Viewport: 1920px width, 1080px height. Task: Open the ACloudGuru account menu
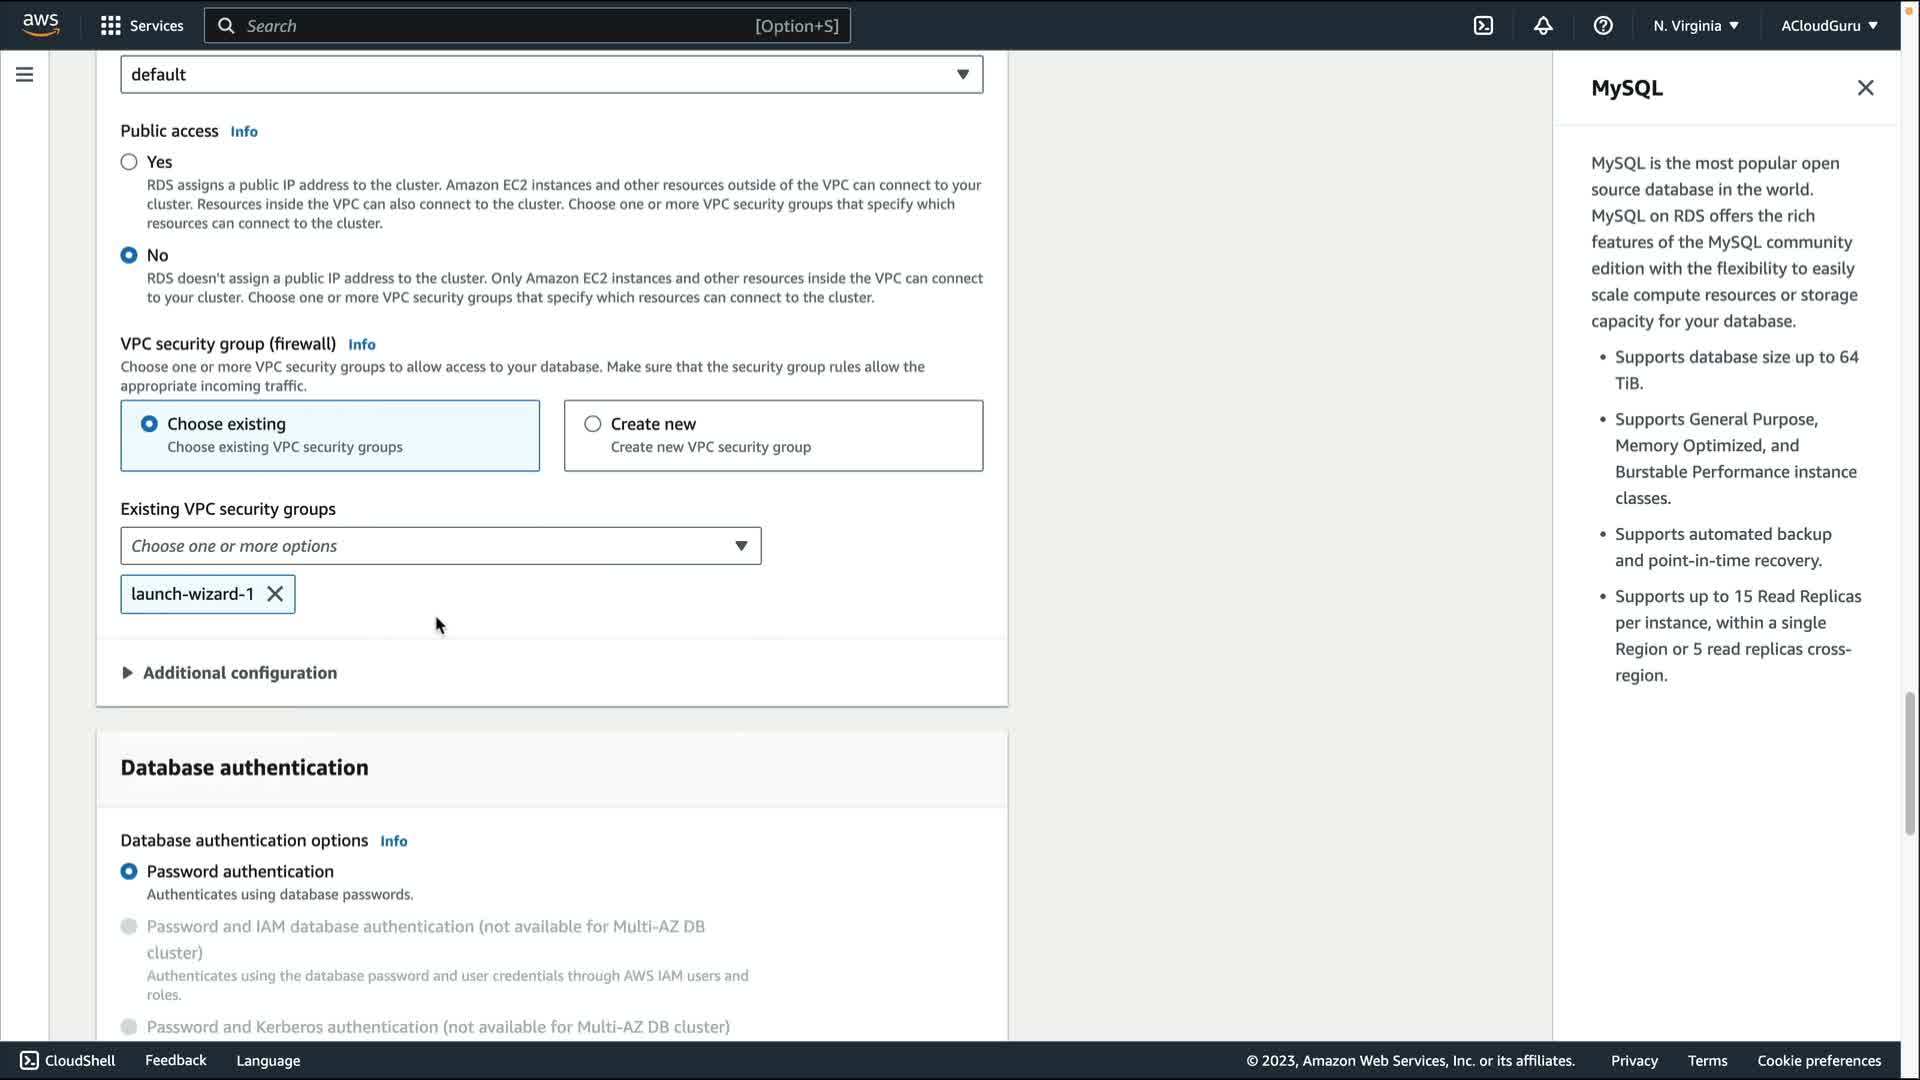coord(1829,26)
